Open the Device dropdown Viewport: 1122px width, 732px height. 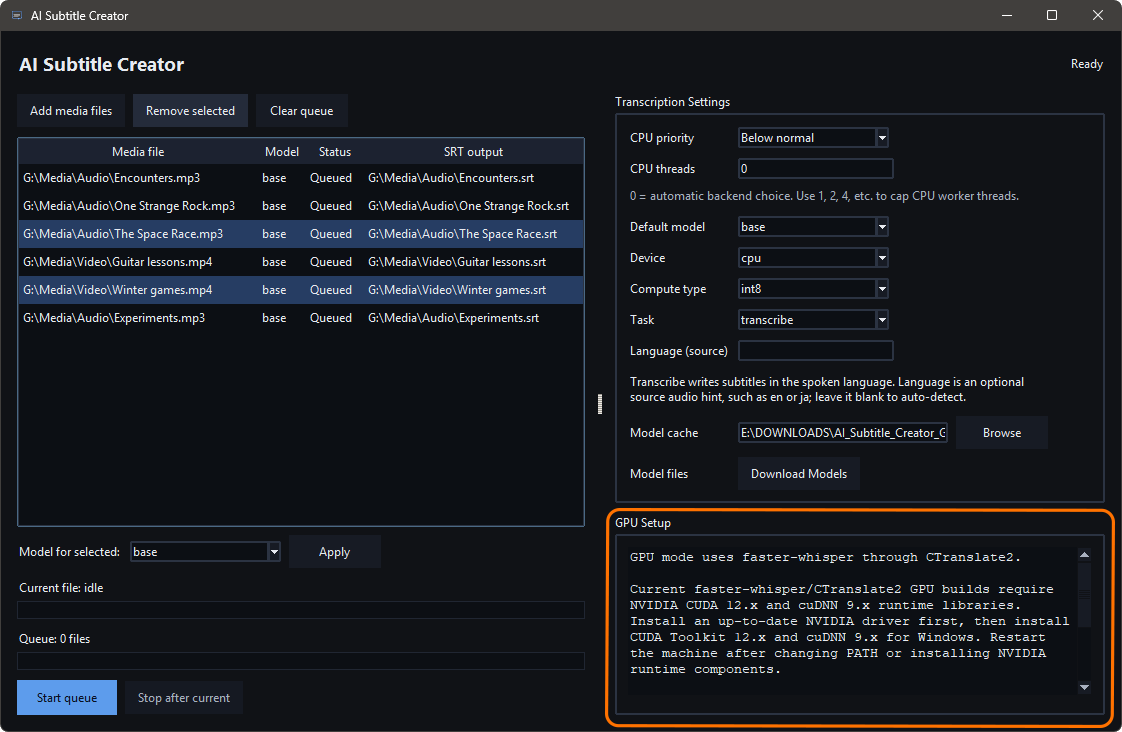(x=882, y=258)
